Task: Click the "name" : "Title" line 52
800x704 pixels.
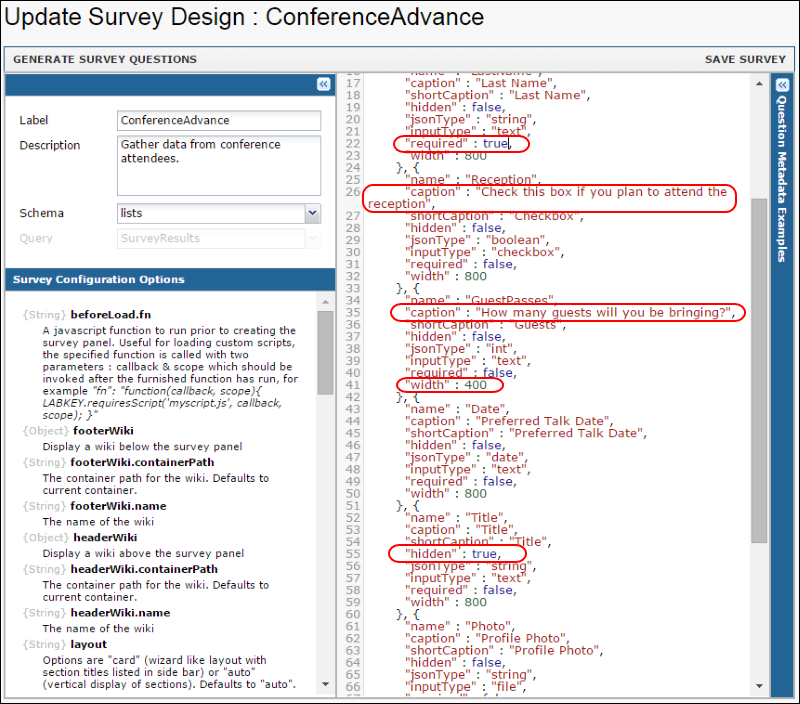Action: [457, 518]
